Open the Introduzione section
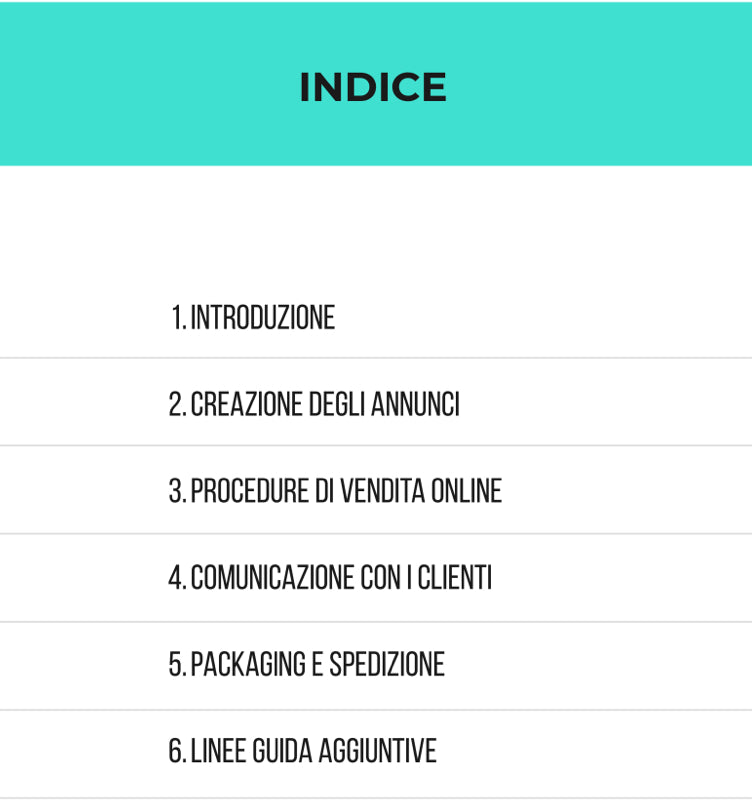 tap(262, 318)
